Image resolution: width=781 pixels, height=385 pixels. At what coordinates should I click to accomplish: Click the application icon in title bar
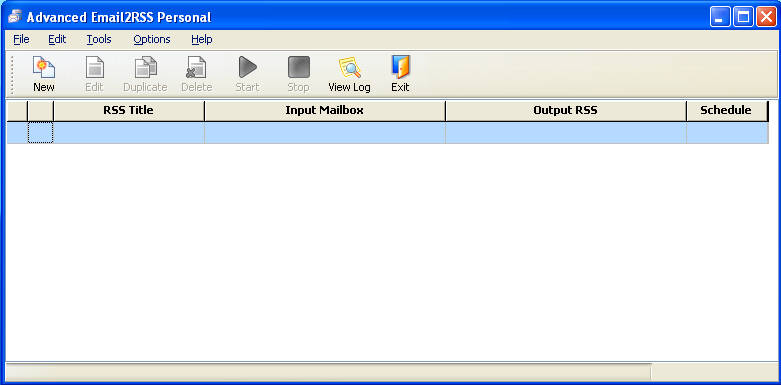(x=14, y=17)
